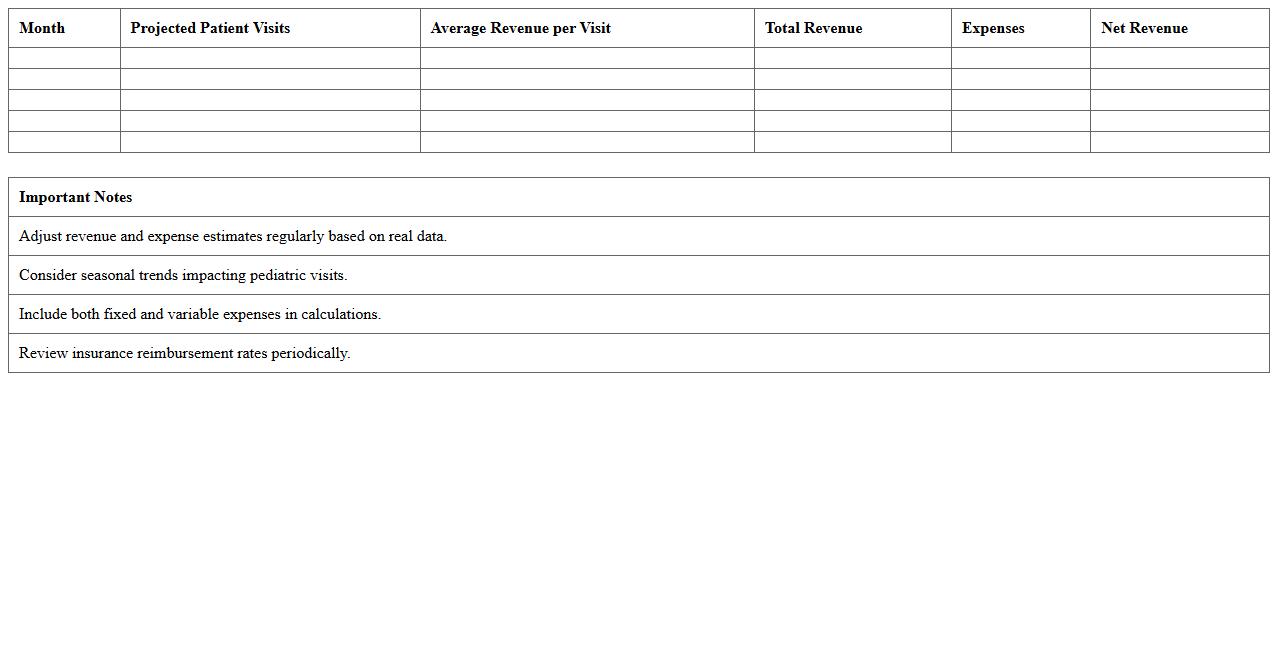Screen dimensions: 1278x650
Task: Select the third empty cell under Expenses
Action: click(x=1020, y=100)
